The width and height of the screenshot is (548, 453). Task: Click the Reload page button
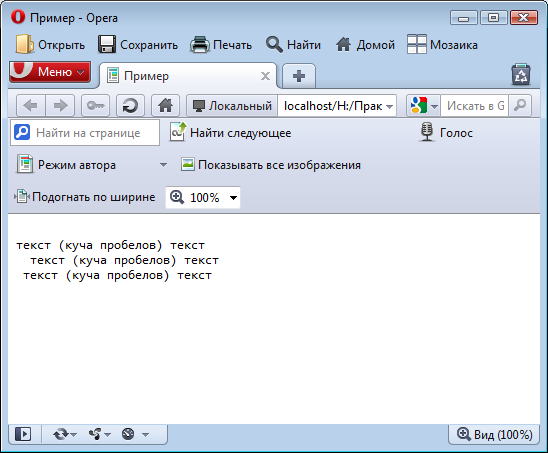[130, 105]
